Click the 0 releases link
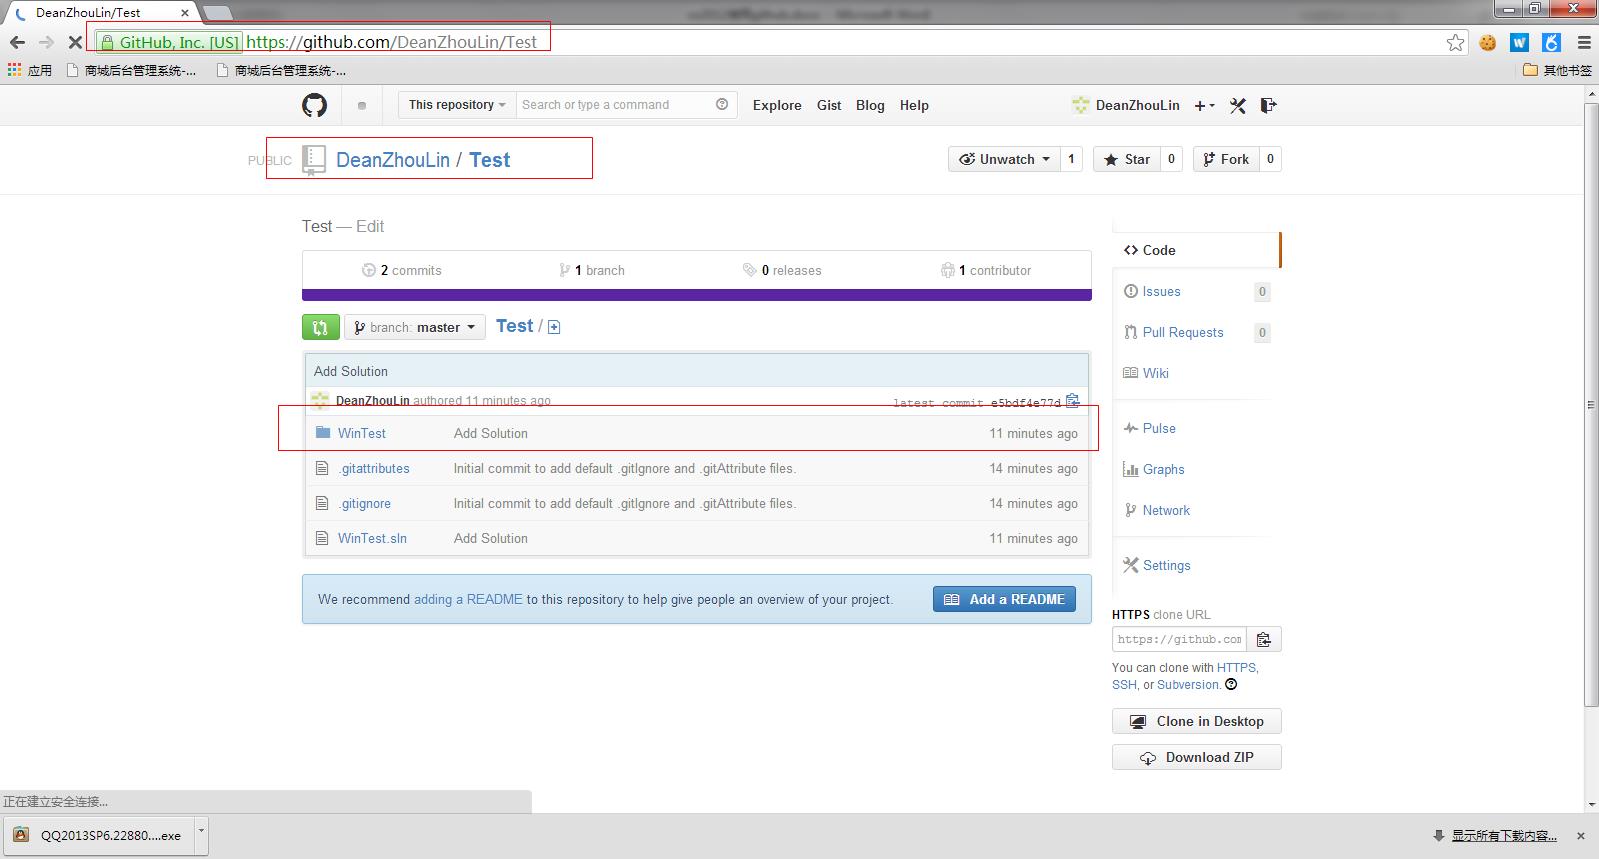 pyautogui.click(x=782, y=270)
